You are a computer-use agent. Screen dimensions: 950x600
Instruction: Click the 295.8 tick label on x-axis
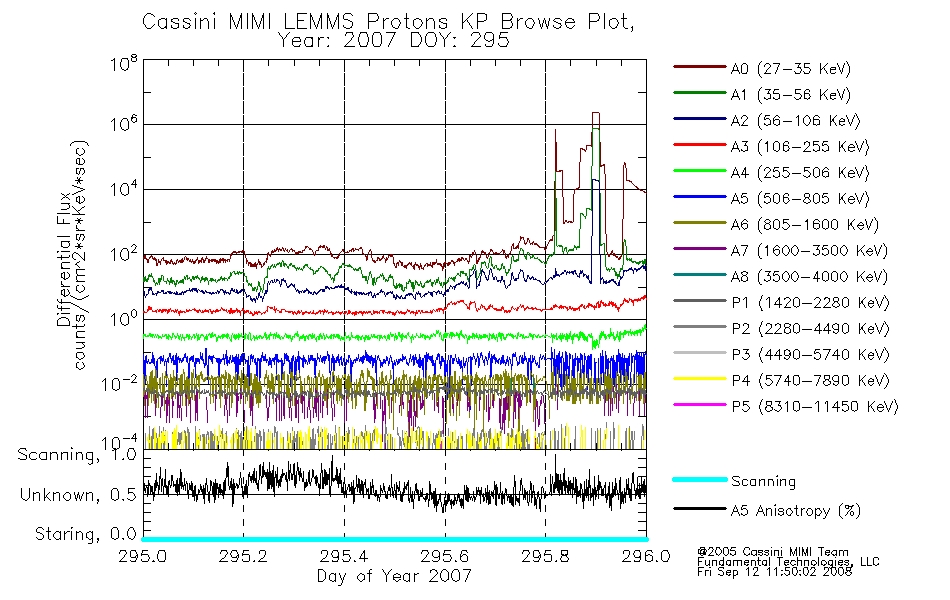[x=545, y=556]
